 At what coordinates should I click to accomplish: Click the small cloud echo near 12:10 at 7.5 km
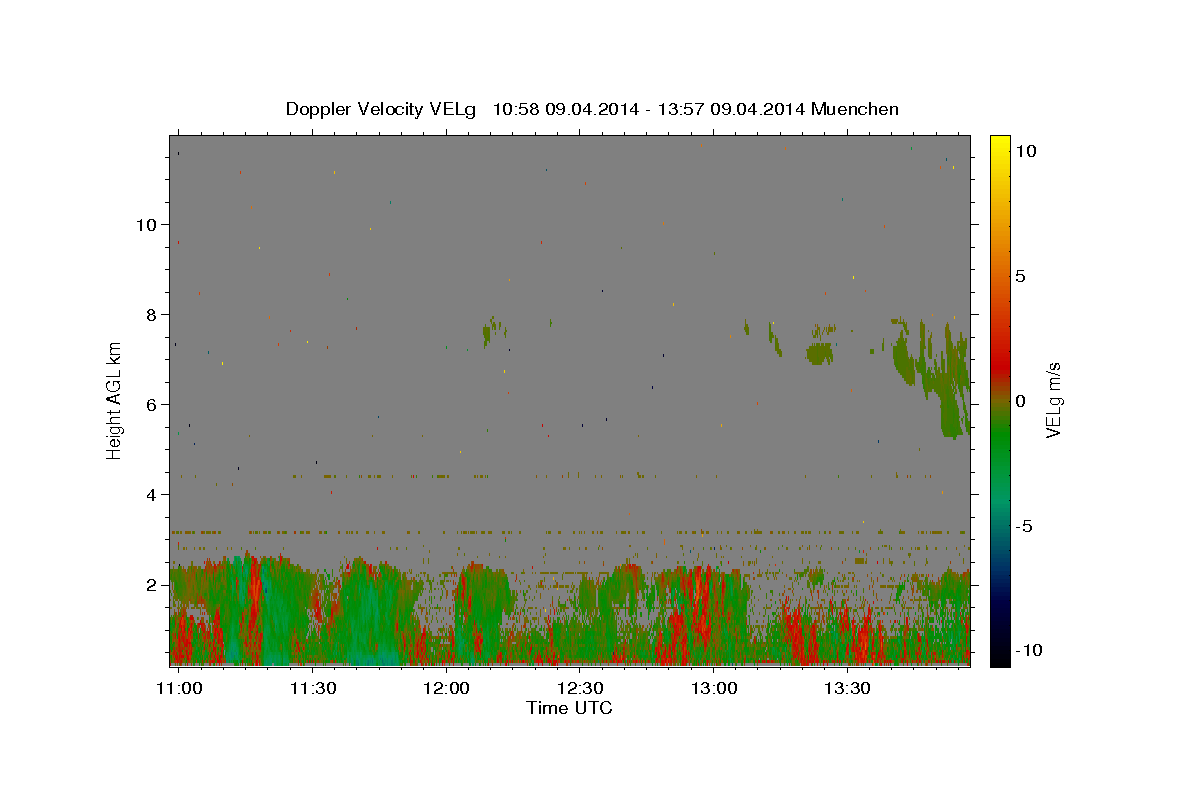pyautogui.click(x=493, y=330)
